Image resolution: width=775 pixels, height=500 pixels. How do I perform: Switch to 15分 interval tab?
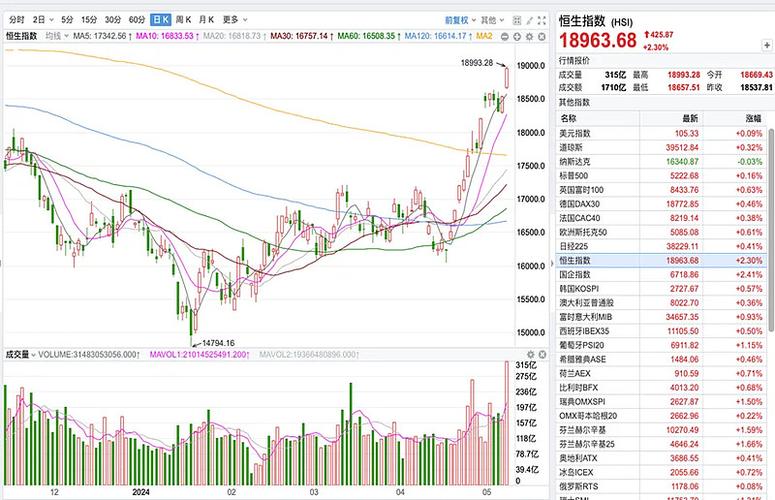click(89, 20)
